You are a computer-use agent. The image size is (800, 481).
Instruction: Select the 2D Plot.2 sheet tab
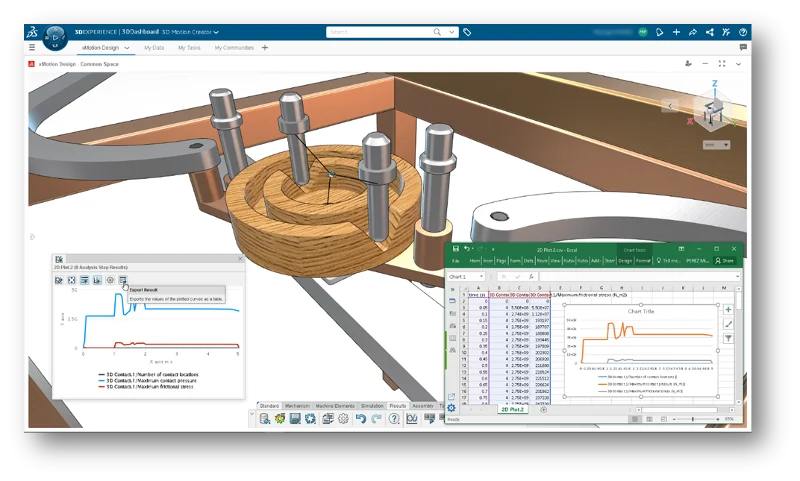click(512, 409)
